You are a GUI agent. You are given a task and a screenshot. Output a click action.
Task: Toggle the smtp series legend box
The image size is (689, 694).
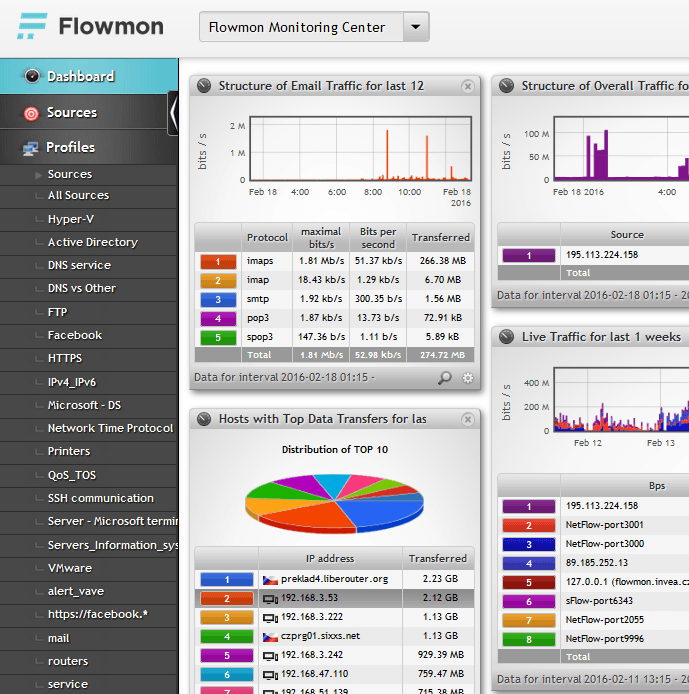coord(217,298)
